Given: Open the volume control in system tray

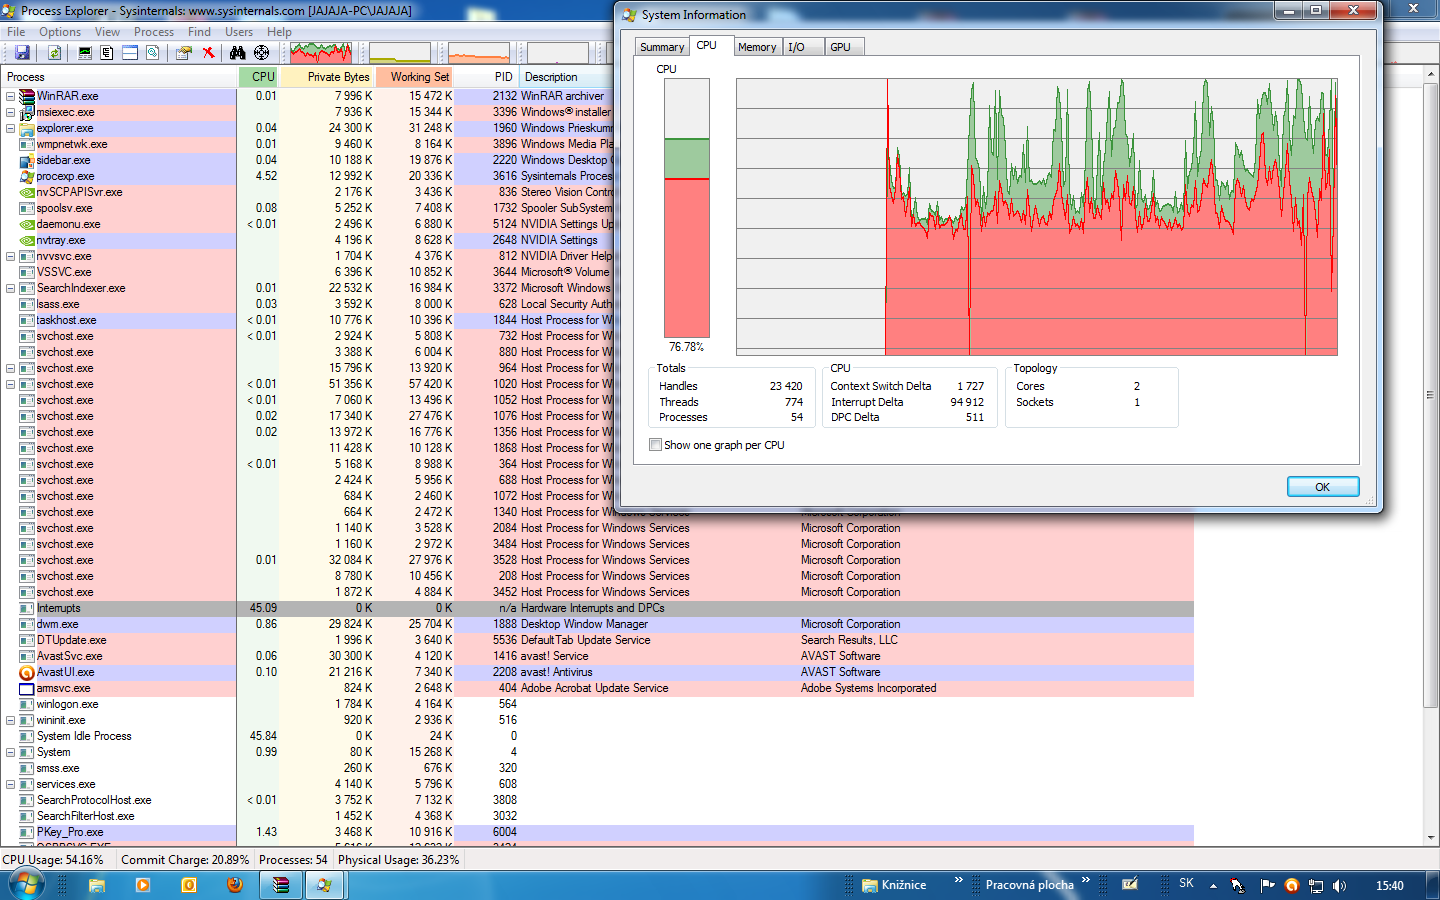Looking at the screenshot, I should click(1339, 885).
